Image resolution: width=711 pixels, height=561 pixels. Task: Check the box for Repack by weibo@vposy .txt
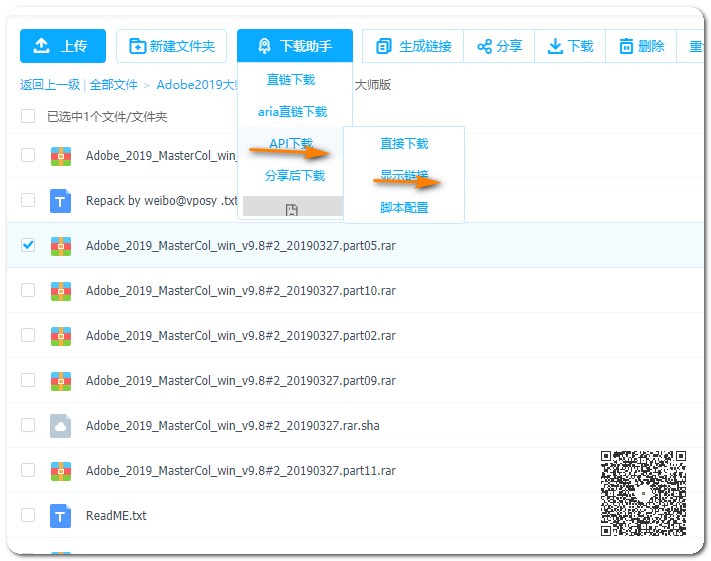[28, 200]
